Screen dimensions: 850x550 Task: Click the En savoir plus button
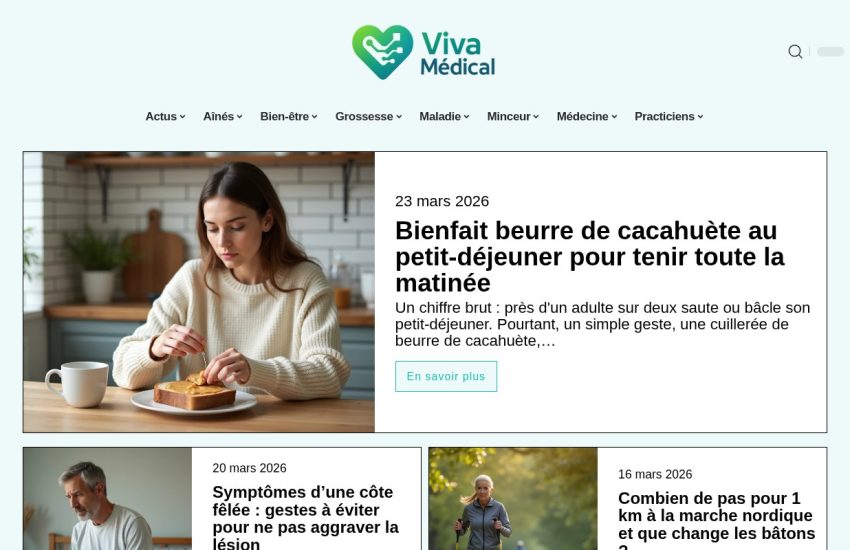click(446, 376)
